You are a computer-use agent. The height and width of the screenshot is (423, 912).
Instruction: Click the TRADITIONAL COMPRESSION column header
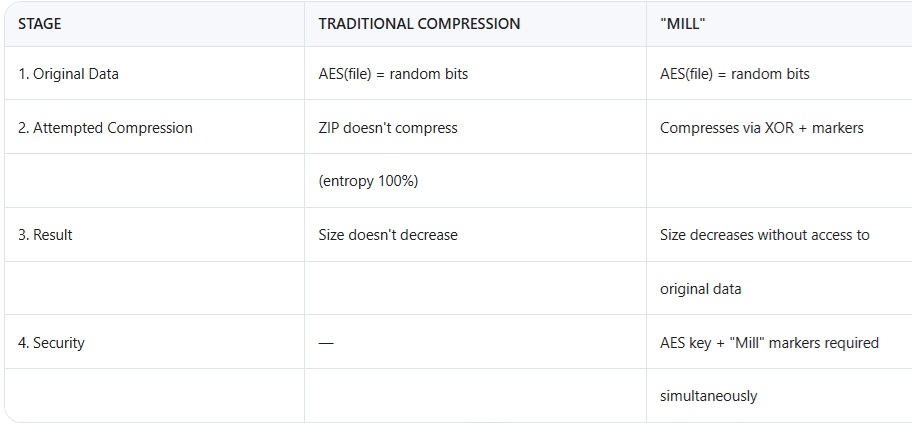coord(475,24)
